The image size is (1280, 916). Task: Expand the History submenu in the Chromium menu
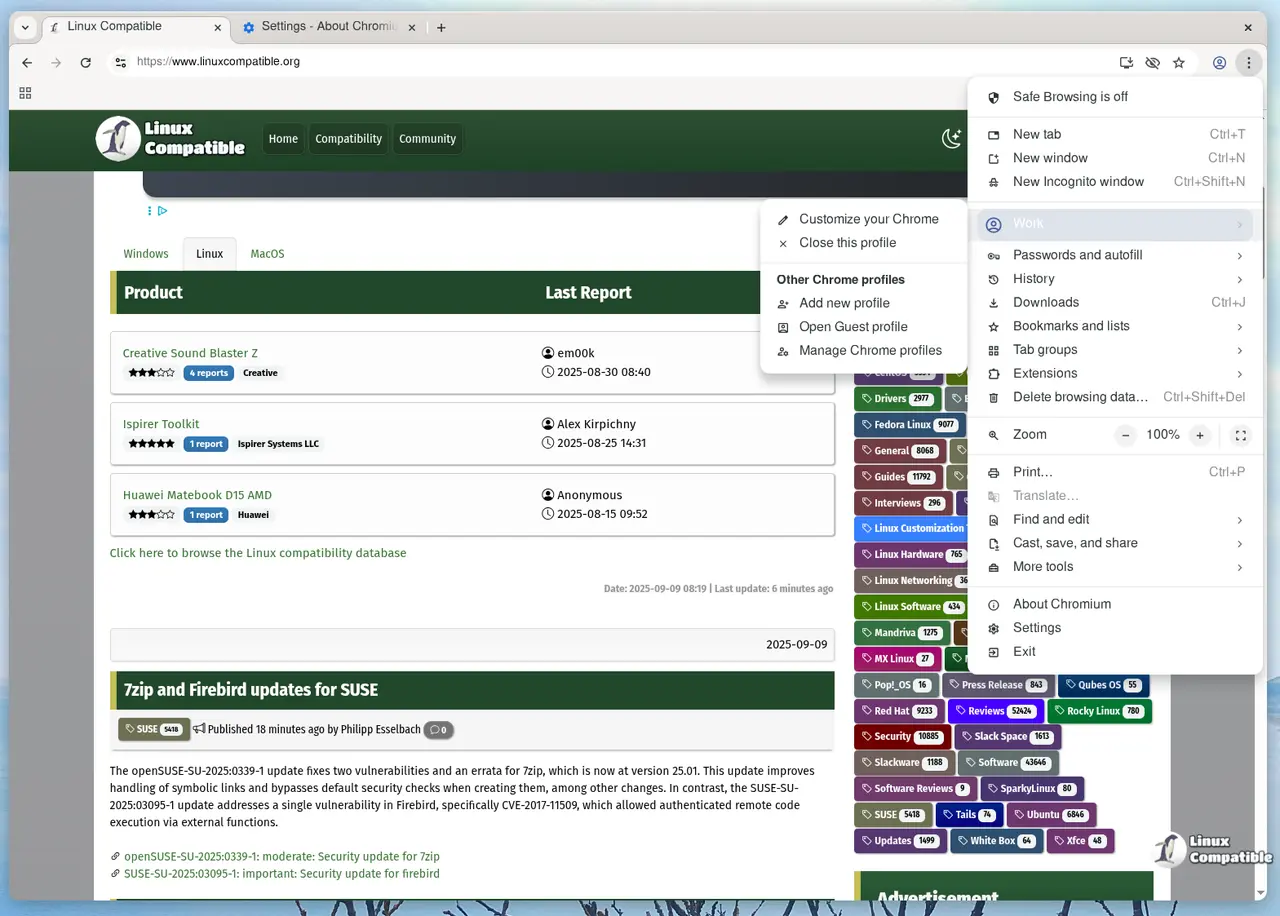(x=1033, y=278)
